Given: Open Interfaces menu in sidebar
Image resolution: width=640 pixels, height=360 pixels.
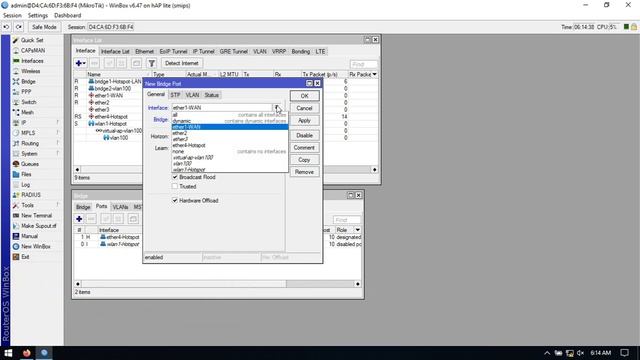Looking at the screenshot, I should 32,61.
